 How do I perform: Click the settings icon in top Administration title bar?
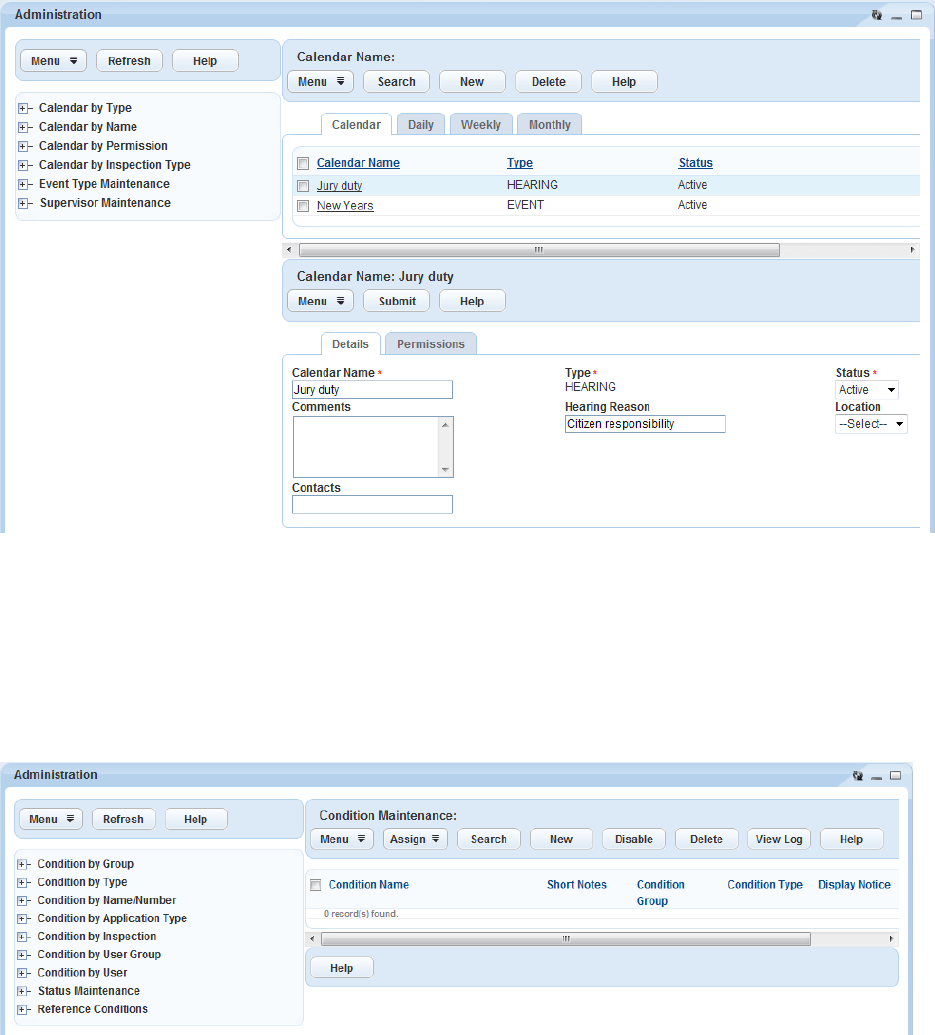coord(876,15)
